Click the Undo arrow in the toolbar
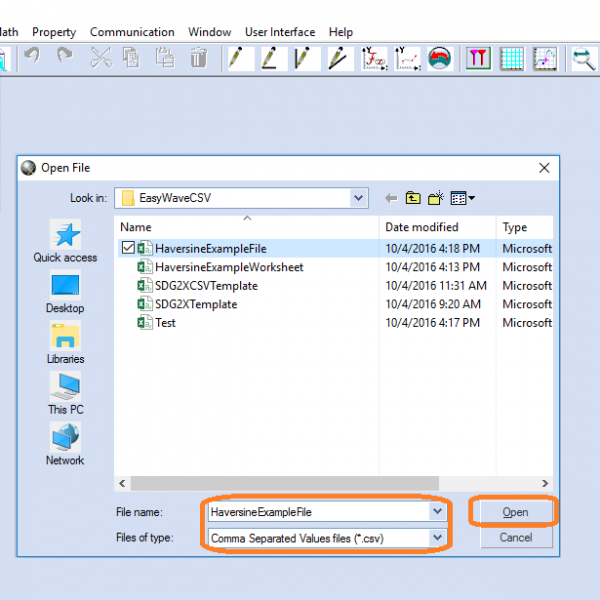 click(32, 58)
